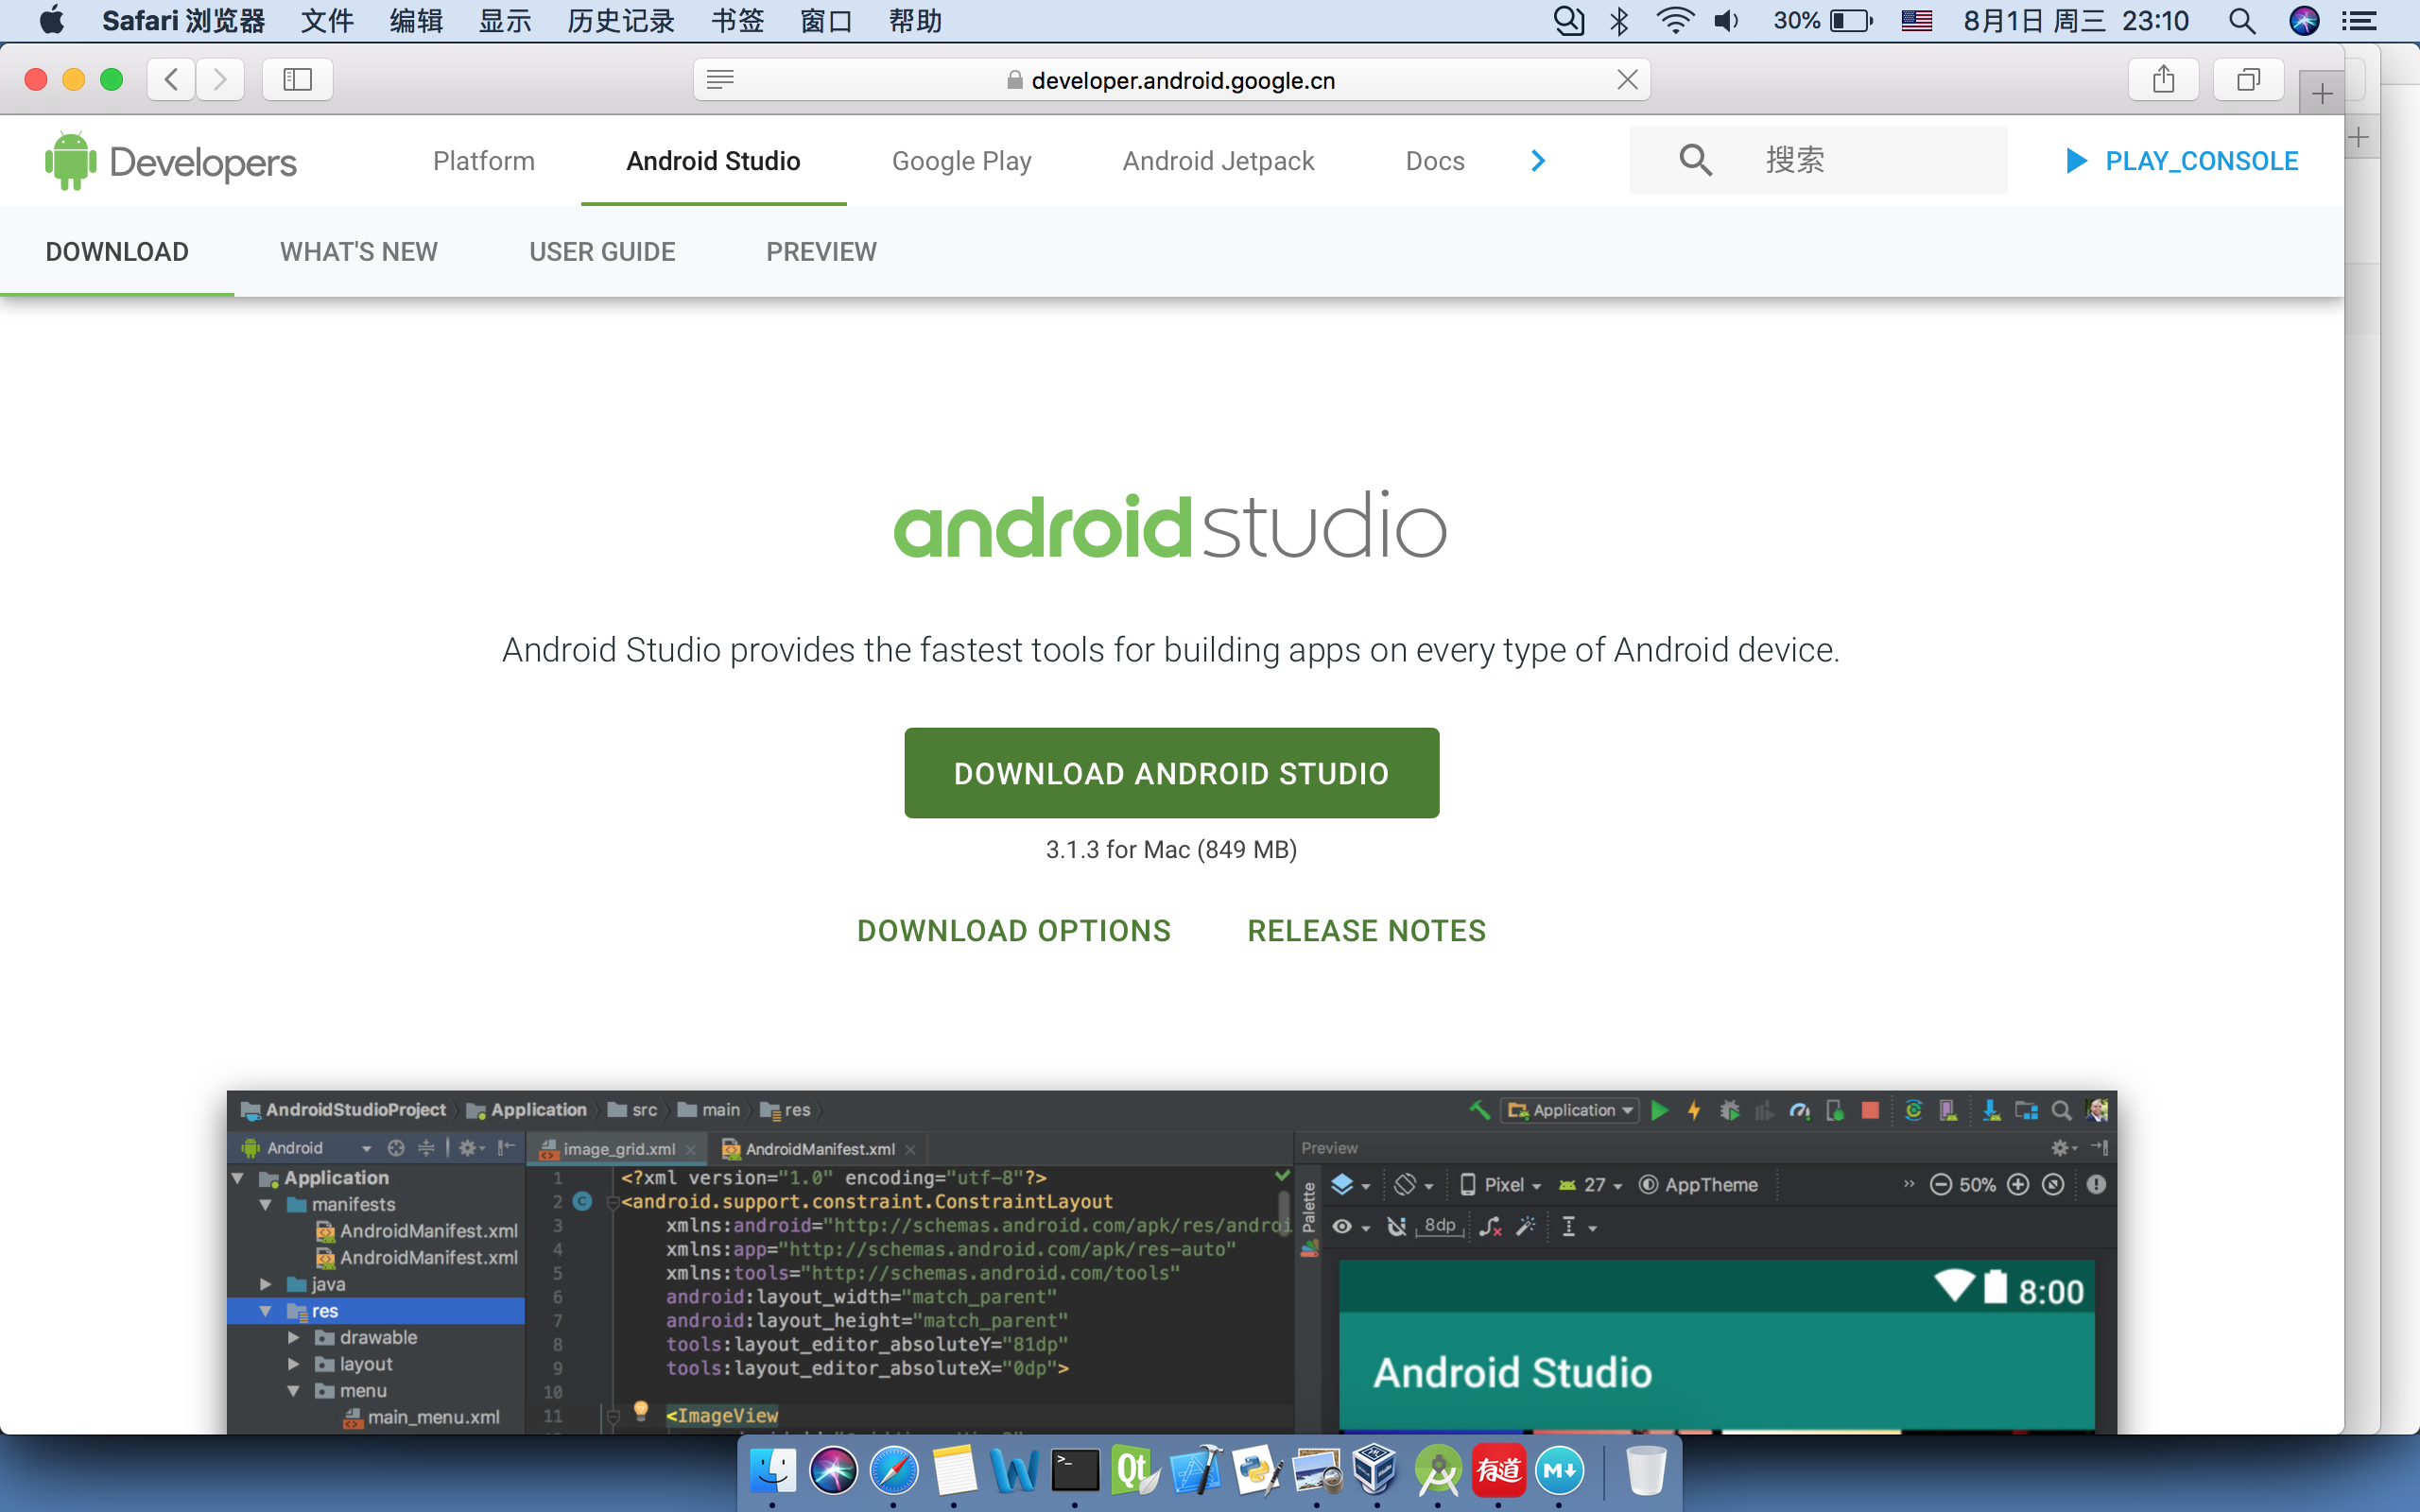Switch to the Google Play tab
The height and width of the screenshot is (1512, 2420).
coord(961,161)
